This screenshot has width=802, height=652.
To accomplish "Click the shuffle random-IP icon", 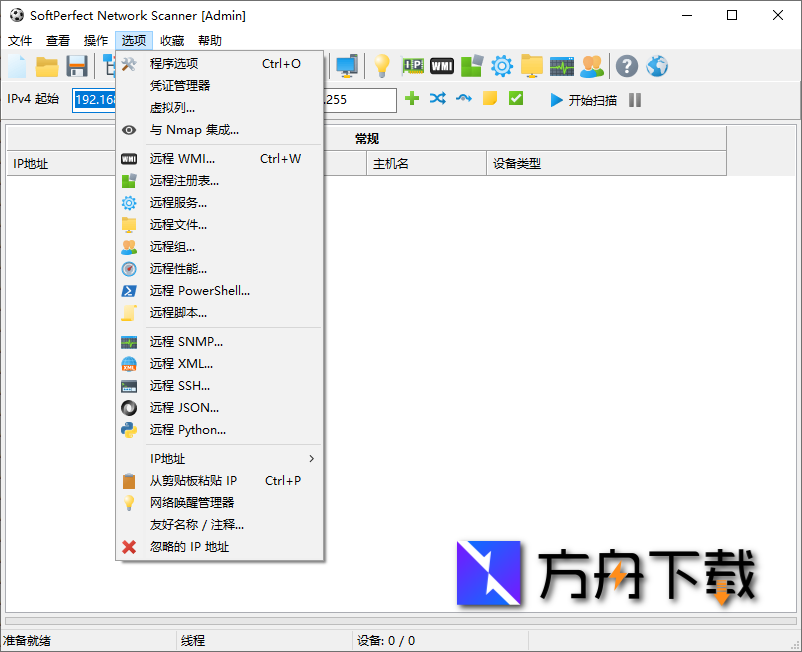I will click(438, 100).
